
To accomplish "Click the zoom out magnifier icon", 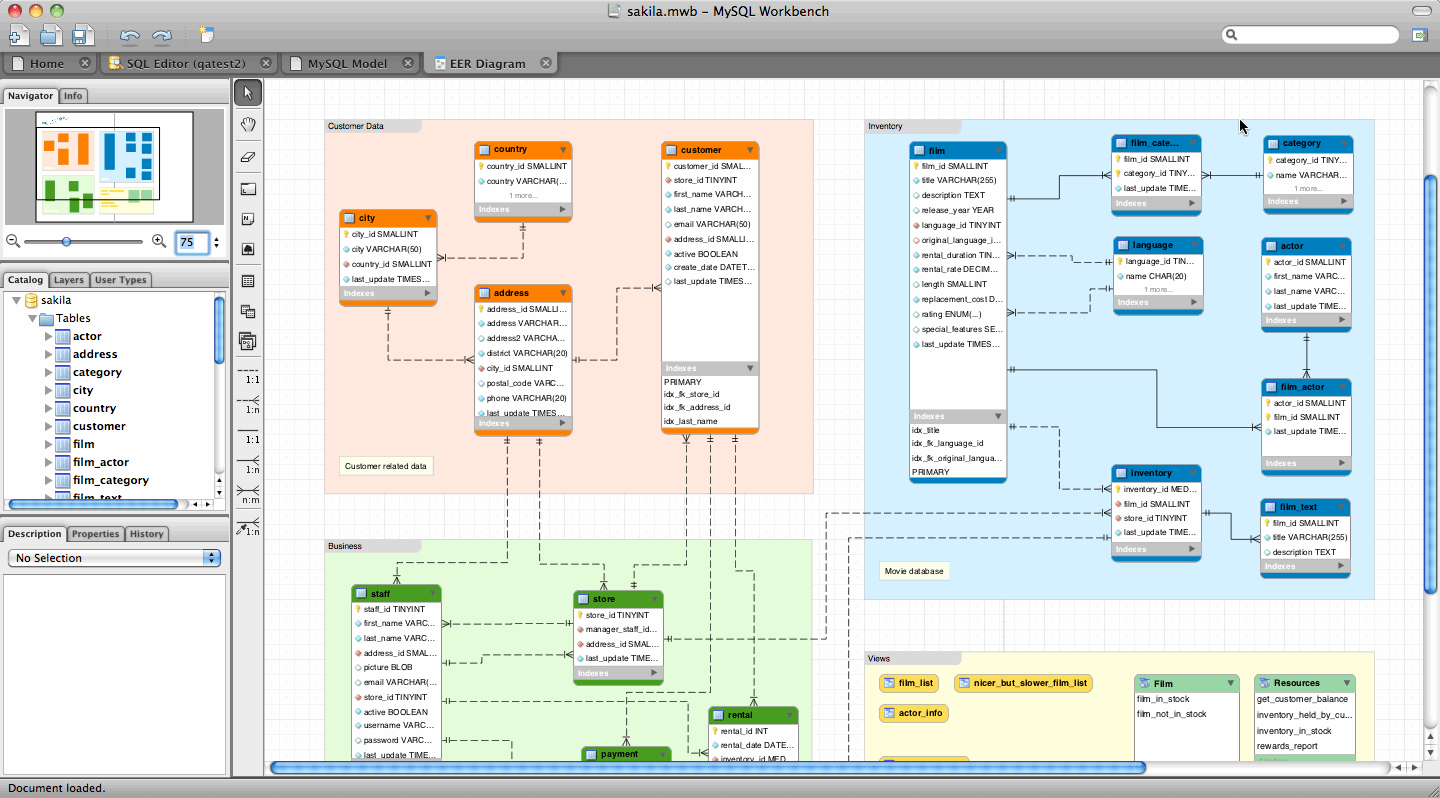I will 13,241.
